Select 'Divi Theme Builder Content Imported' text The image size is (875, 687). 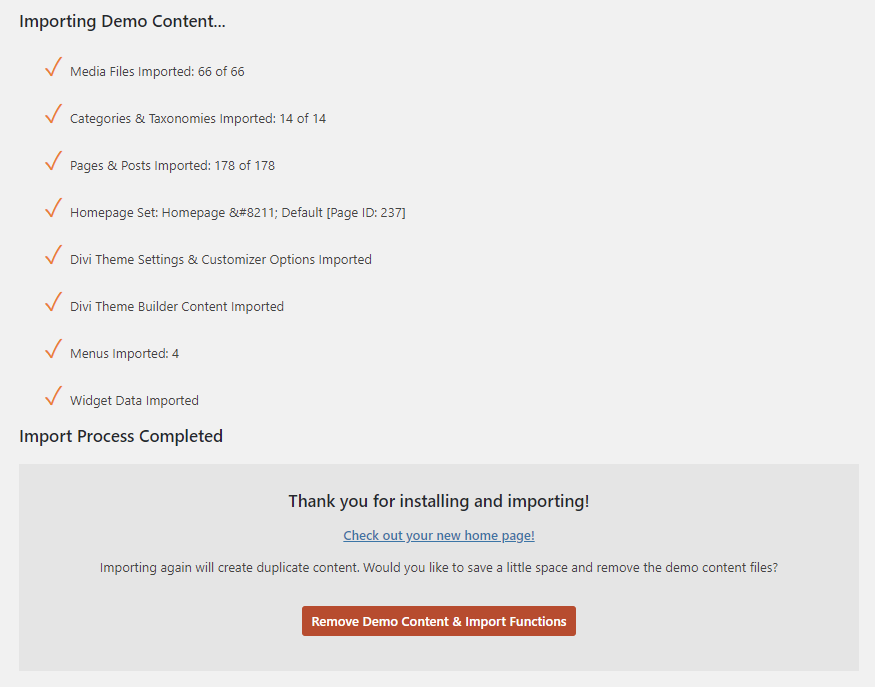[176, 307]
